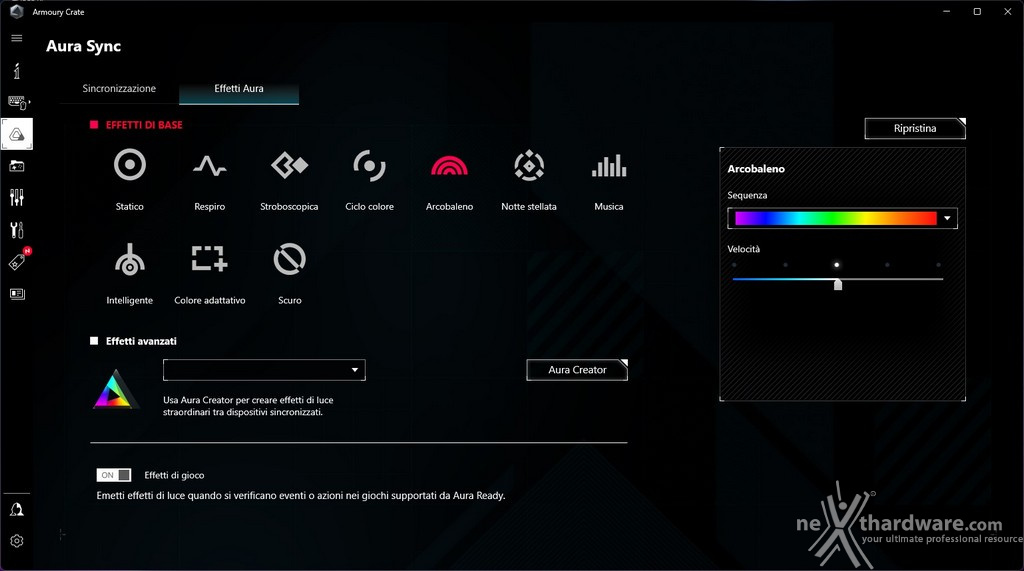
Task: Click the Armoury Crate title bar logo
Action: tap(17, 12)
